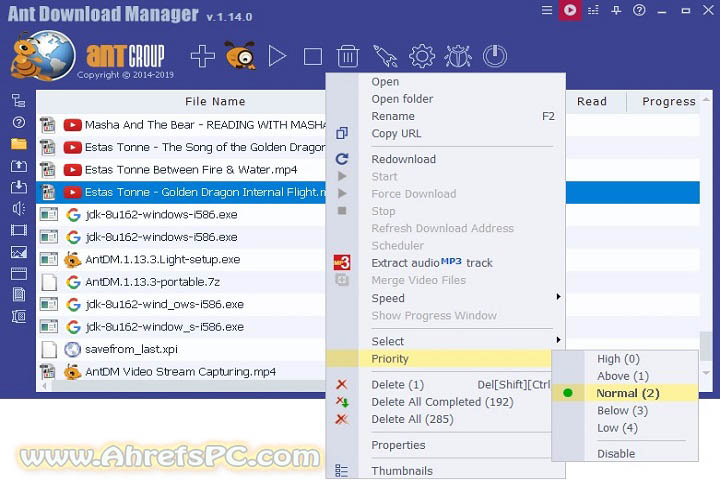Select the documents page sidebar category
The width and height of the screenshot is (720, 480).
click(x=19, y=294)
